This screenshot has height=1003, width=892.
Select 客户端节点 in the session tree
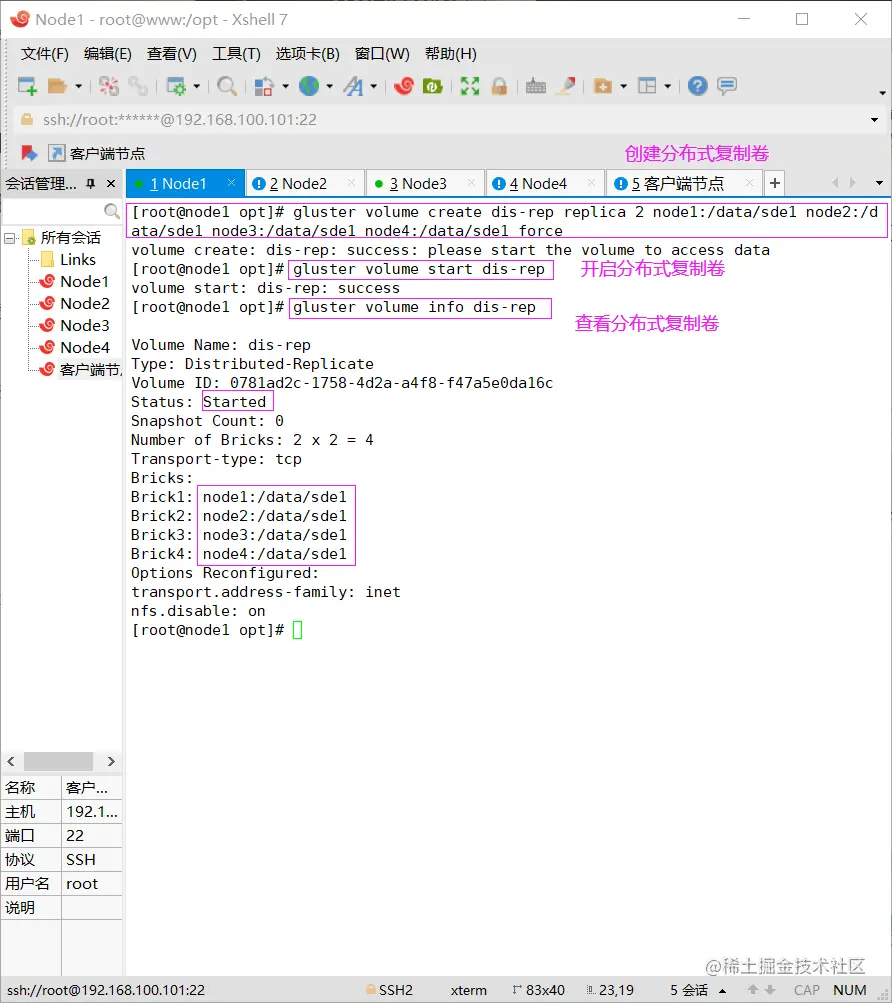[81, 370]
